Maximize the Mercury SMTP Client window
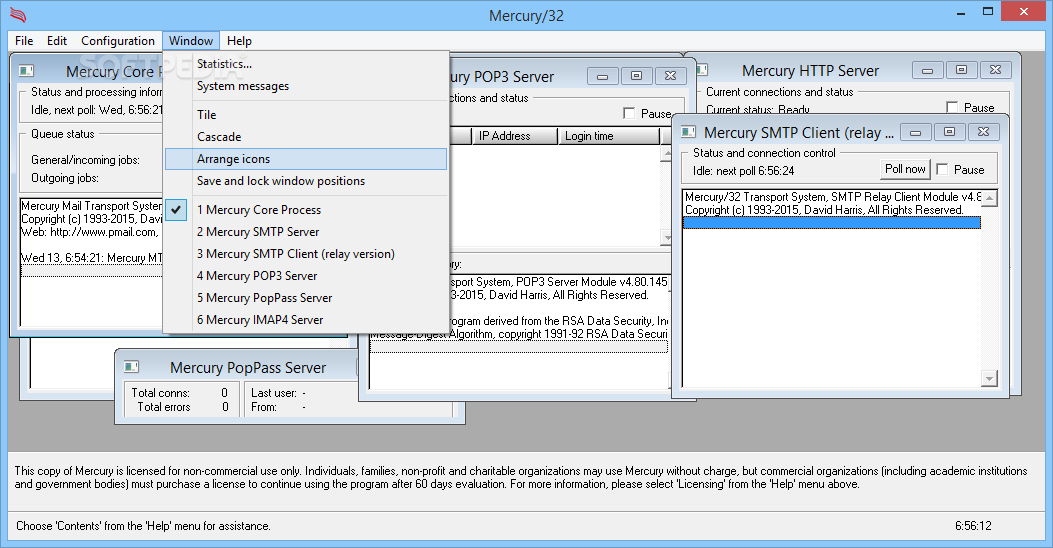The width and height of the screenshot is (1053, 548). click(x=949, y=132)
